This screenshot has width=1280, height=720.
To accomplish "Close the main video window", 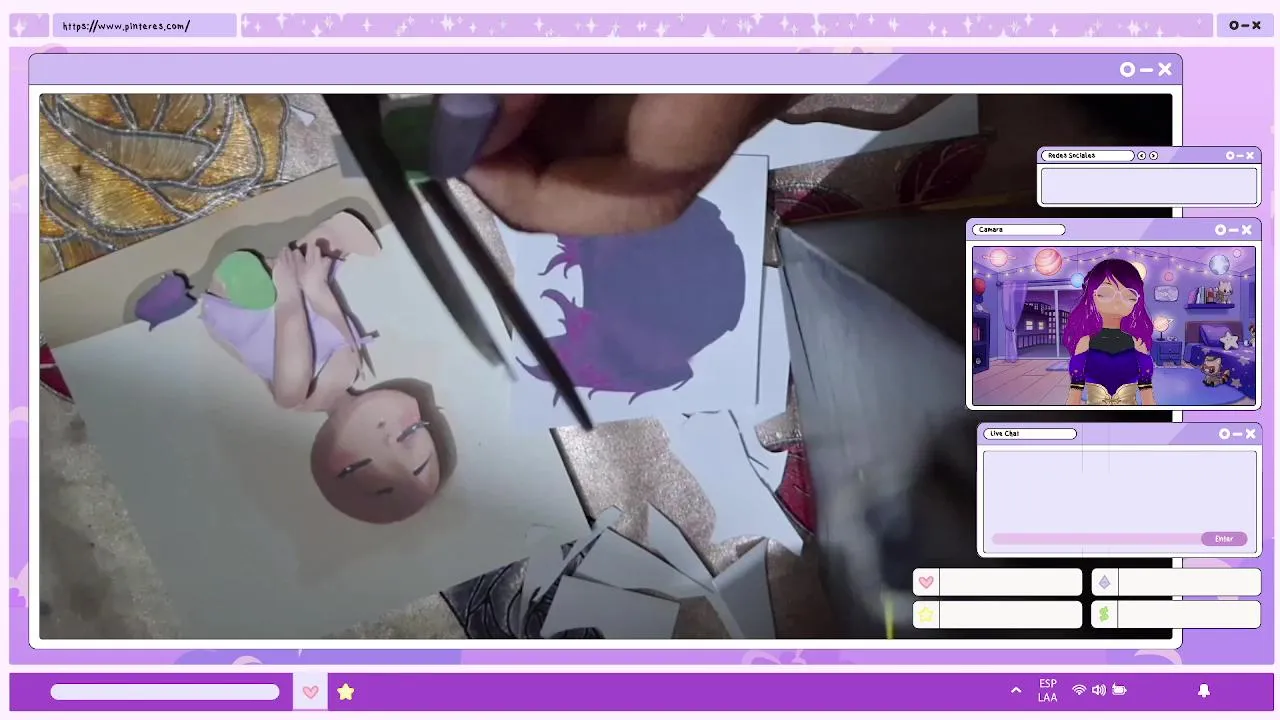I will (x=1165, y=70).
